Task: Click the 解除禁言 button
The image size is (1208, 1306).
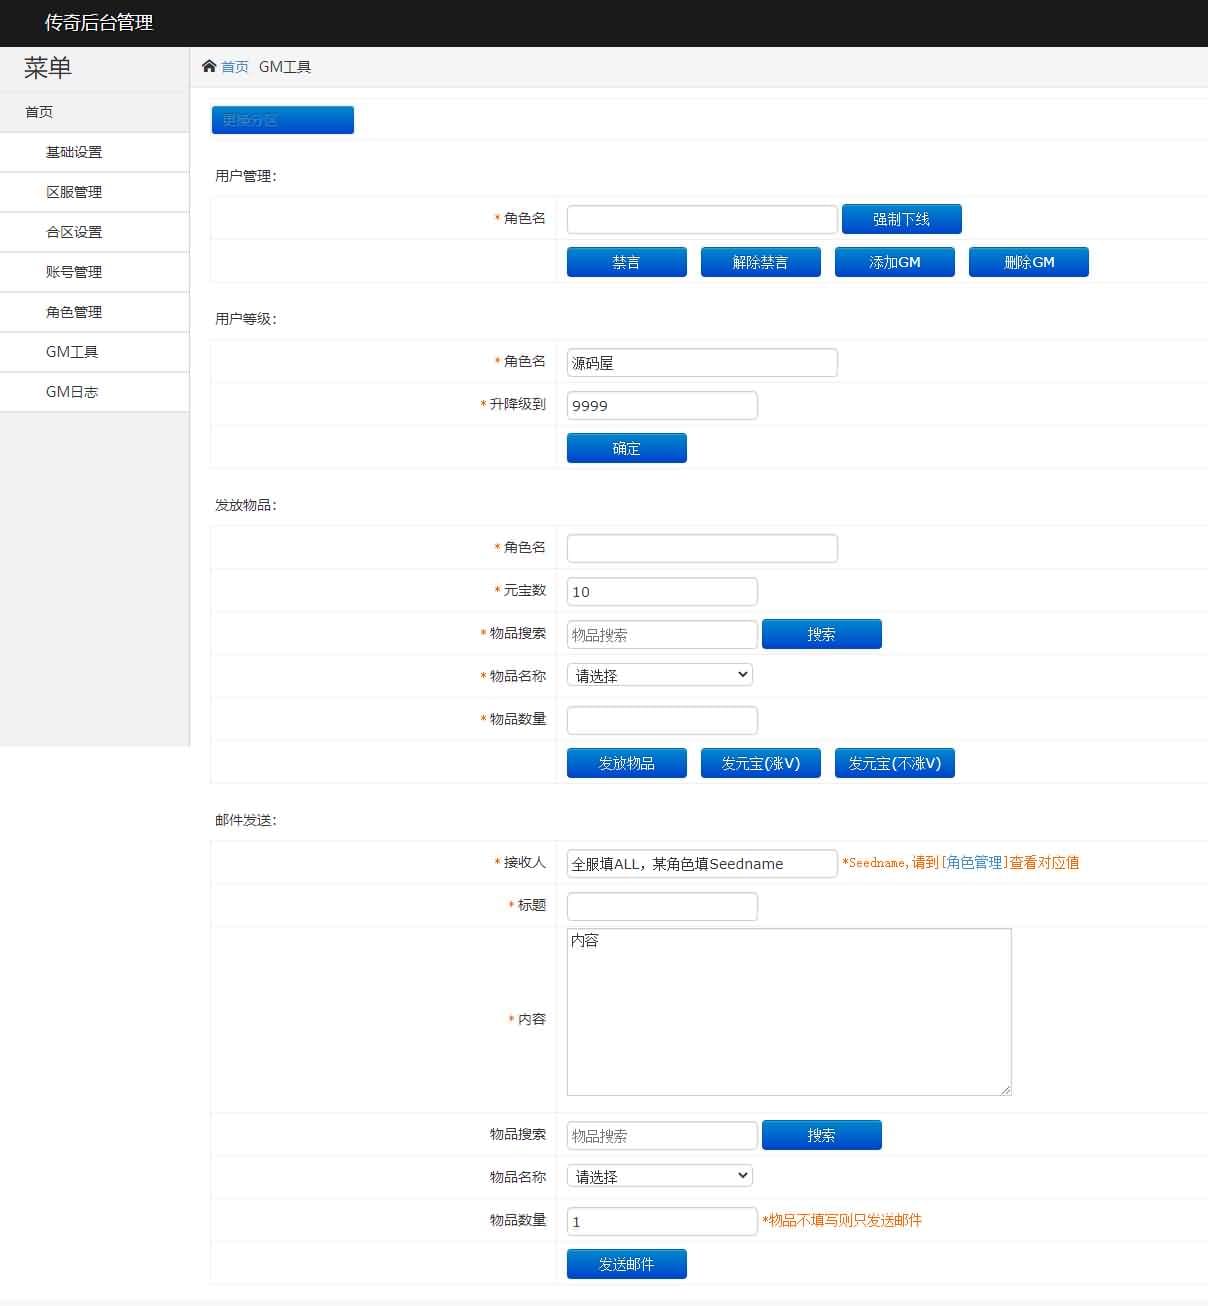Action: [x=760, y=261]
